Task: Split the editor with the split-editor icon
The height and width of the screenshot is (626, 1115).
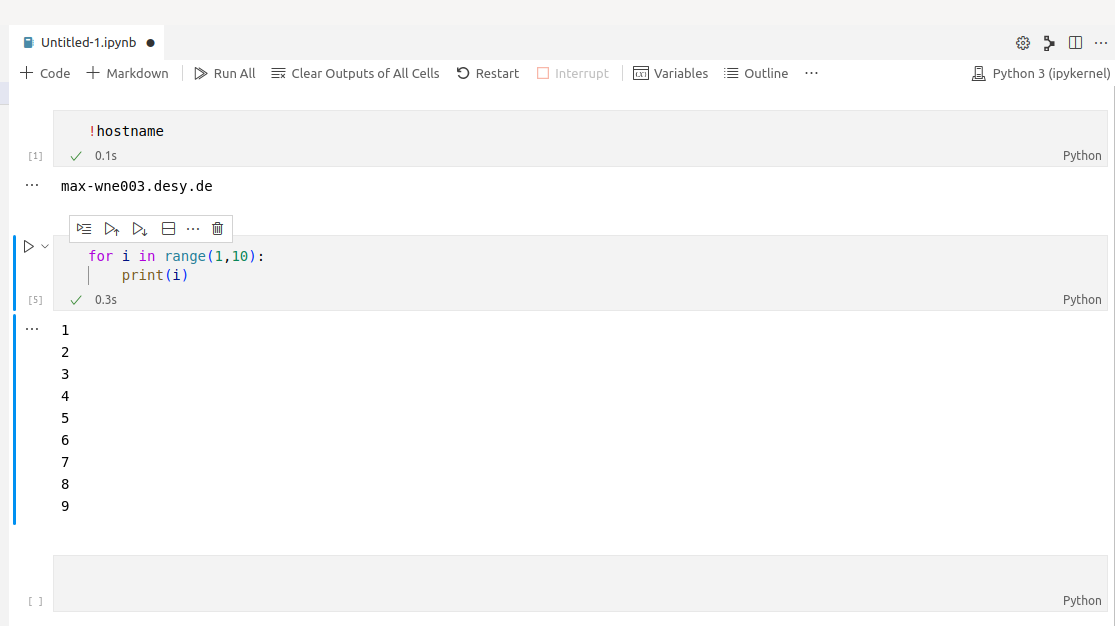Action: click(x=1075, y=43)
